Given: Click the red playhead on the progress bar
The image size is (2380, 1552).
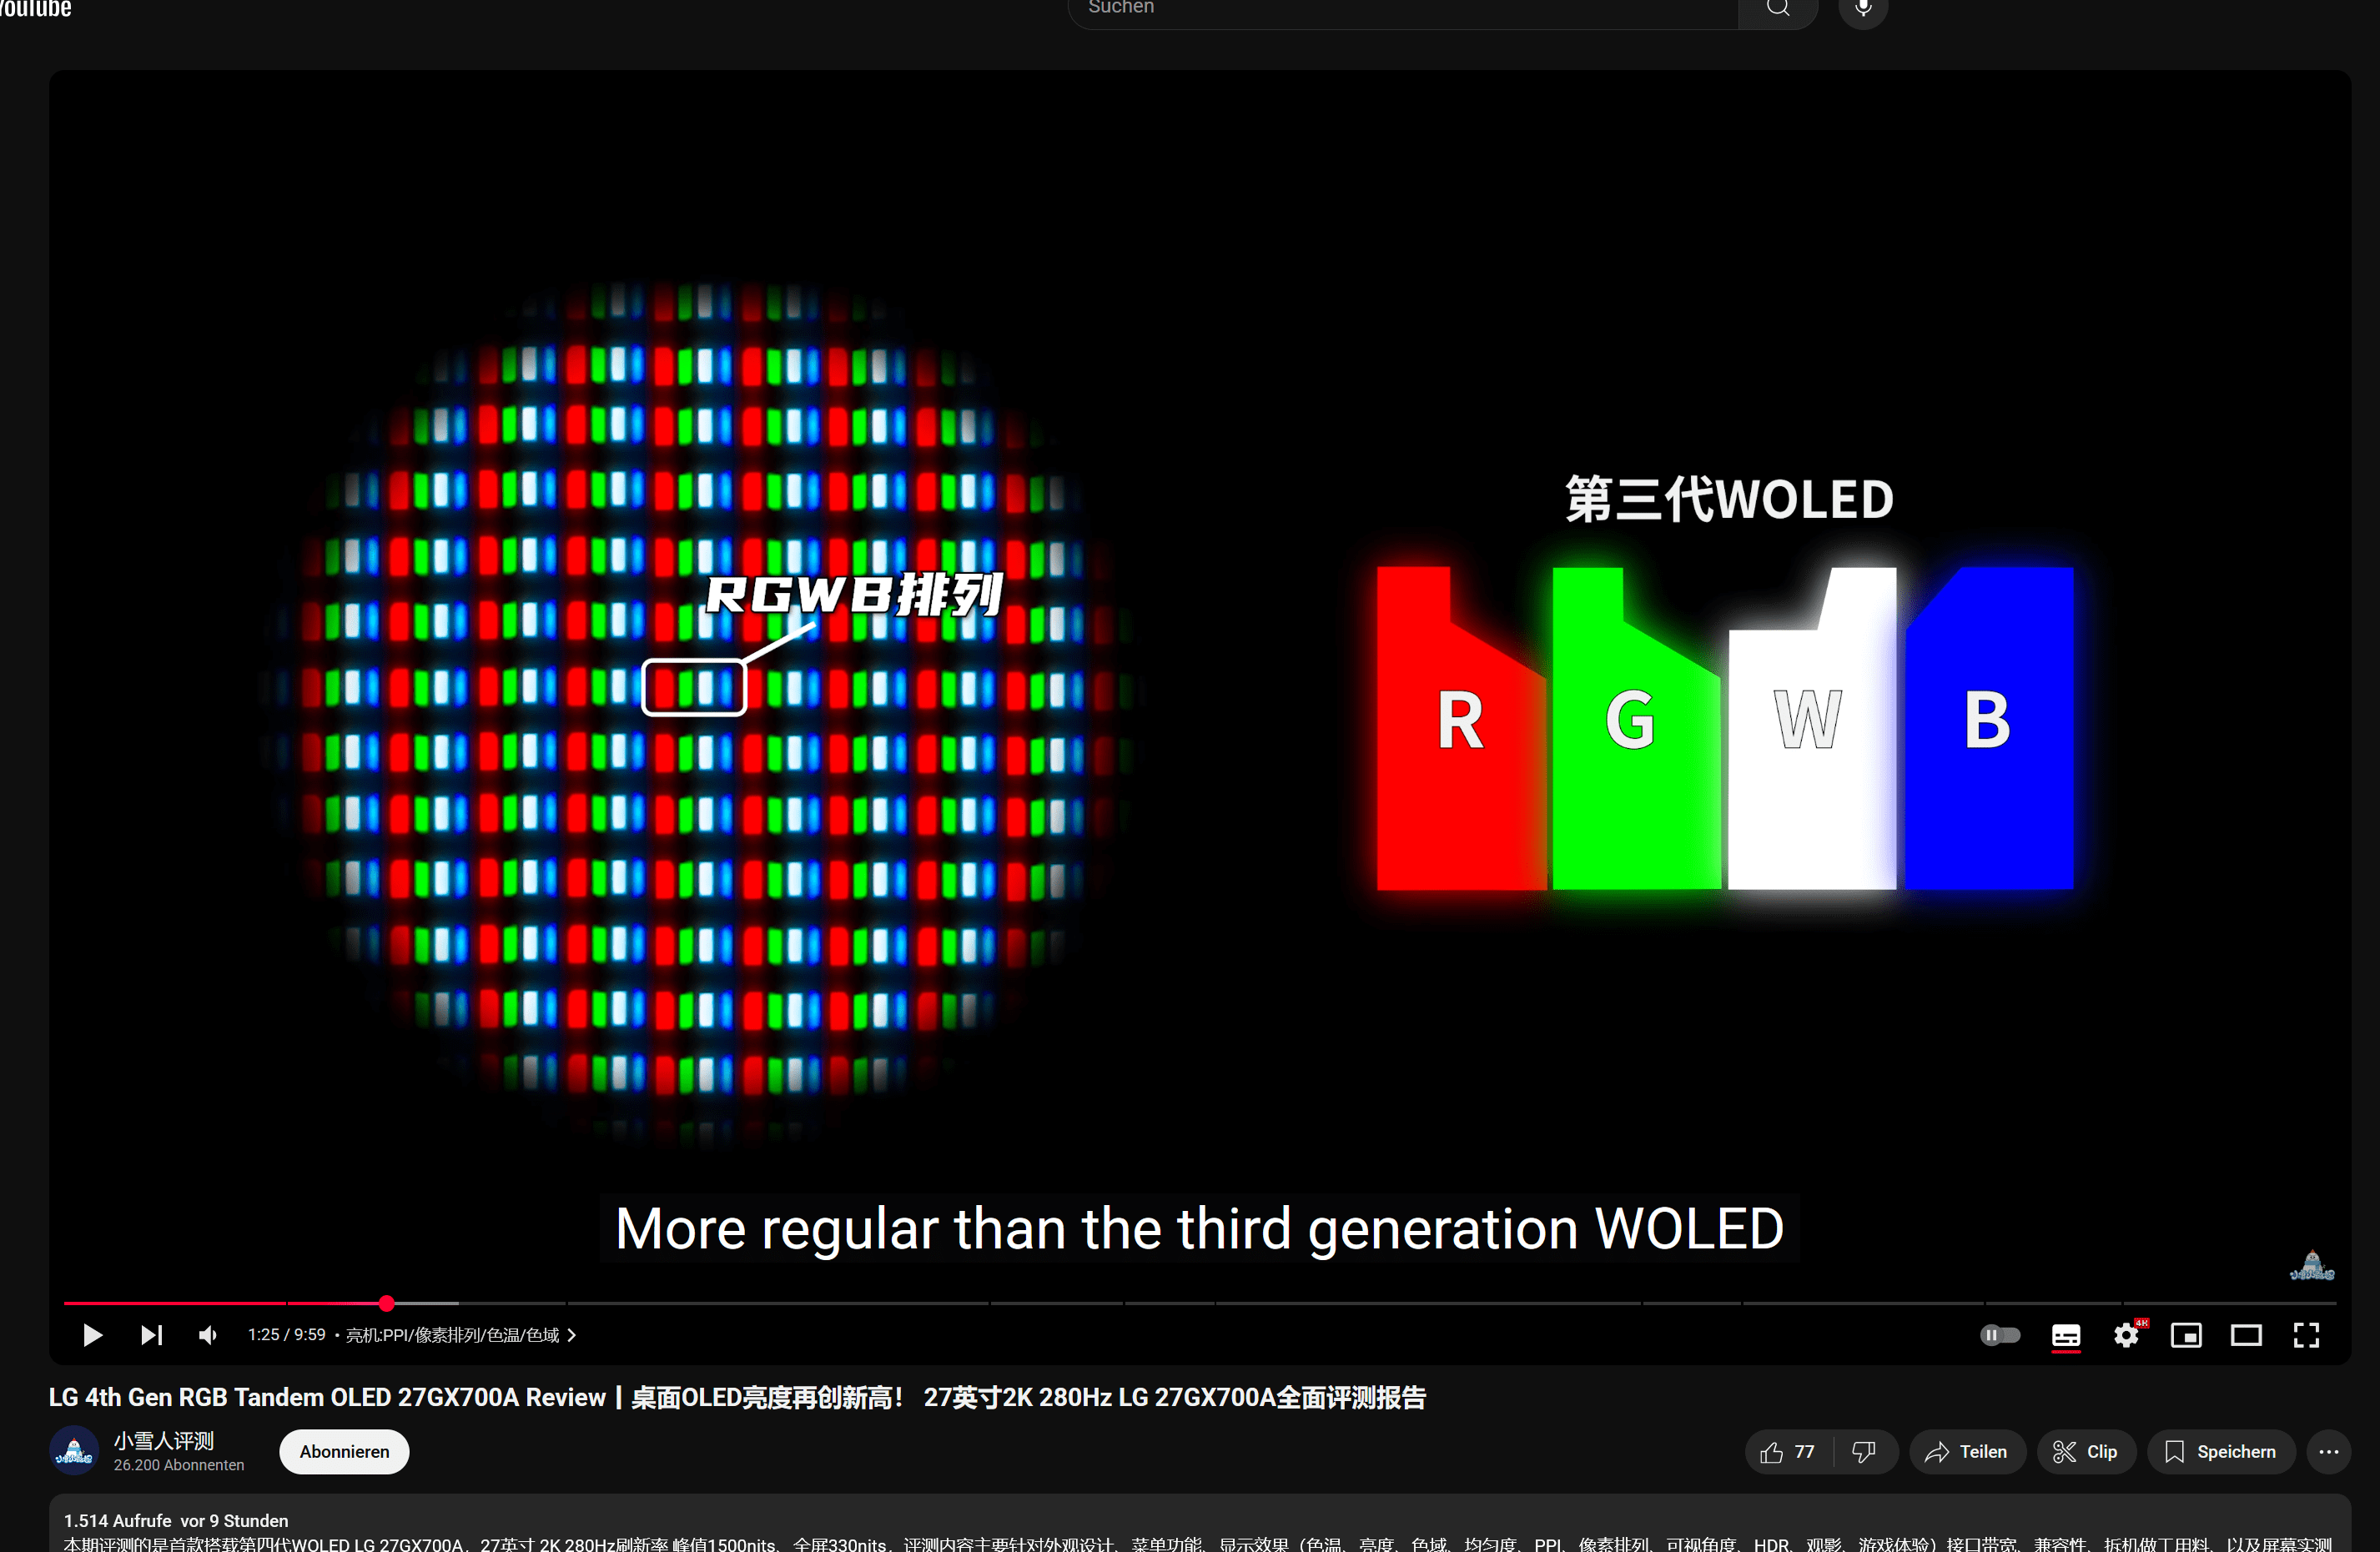Looking at the screenshot, I should click(x=386, y=1303).
